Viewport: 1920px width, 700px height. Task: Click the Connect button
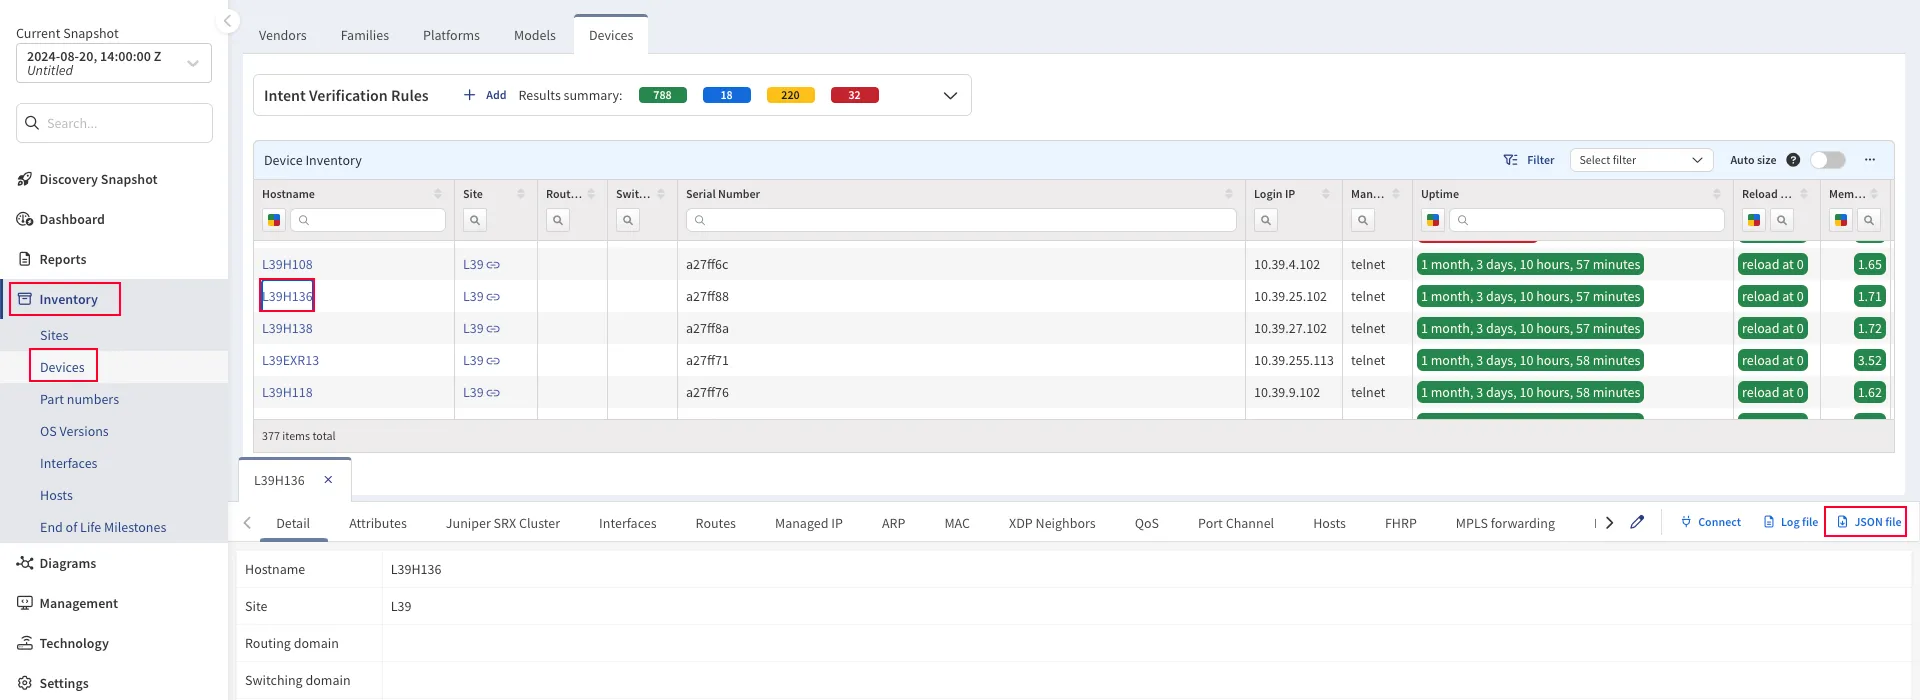1710,522
